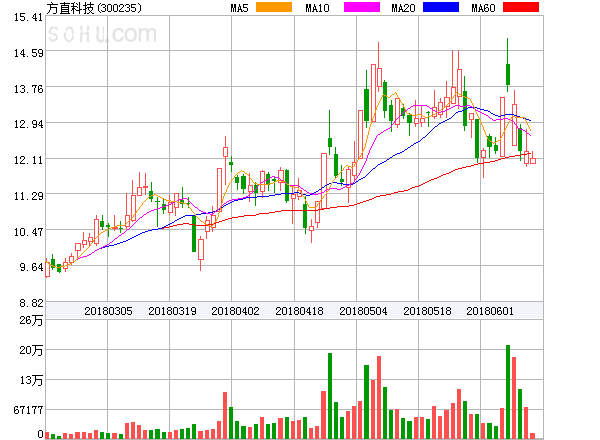The width and height of the screenshot is (600, 440).
Task: Click the blue MA20 legend swatch
Action: pyautogui.click(x=441, y=7)
